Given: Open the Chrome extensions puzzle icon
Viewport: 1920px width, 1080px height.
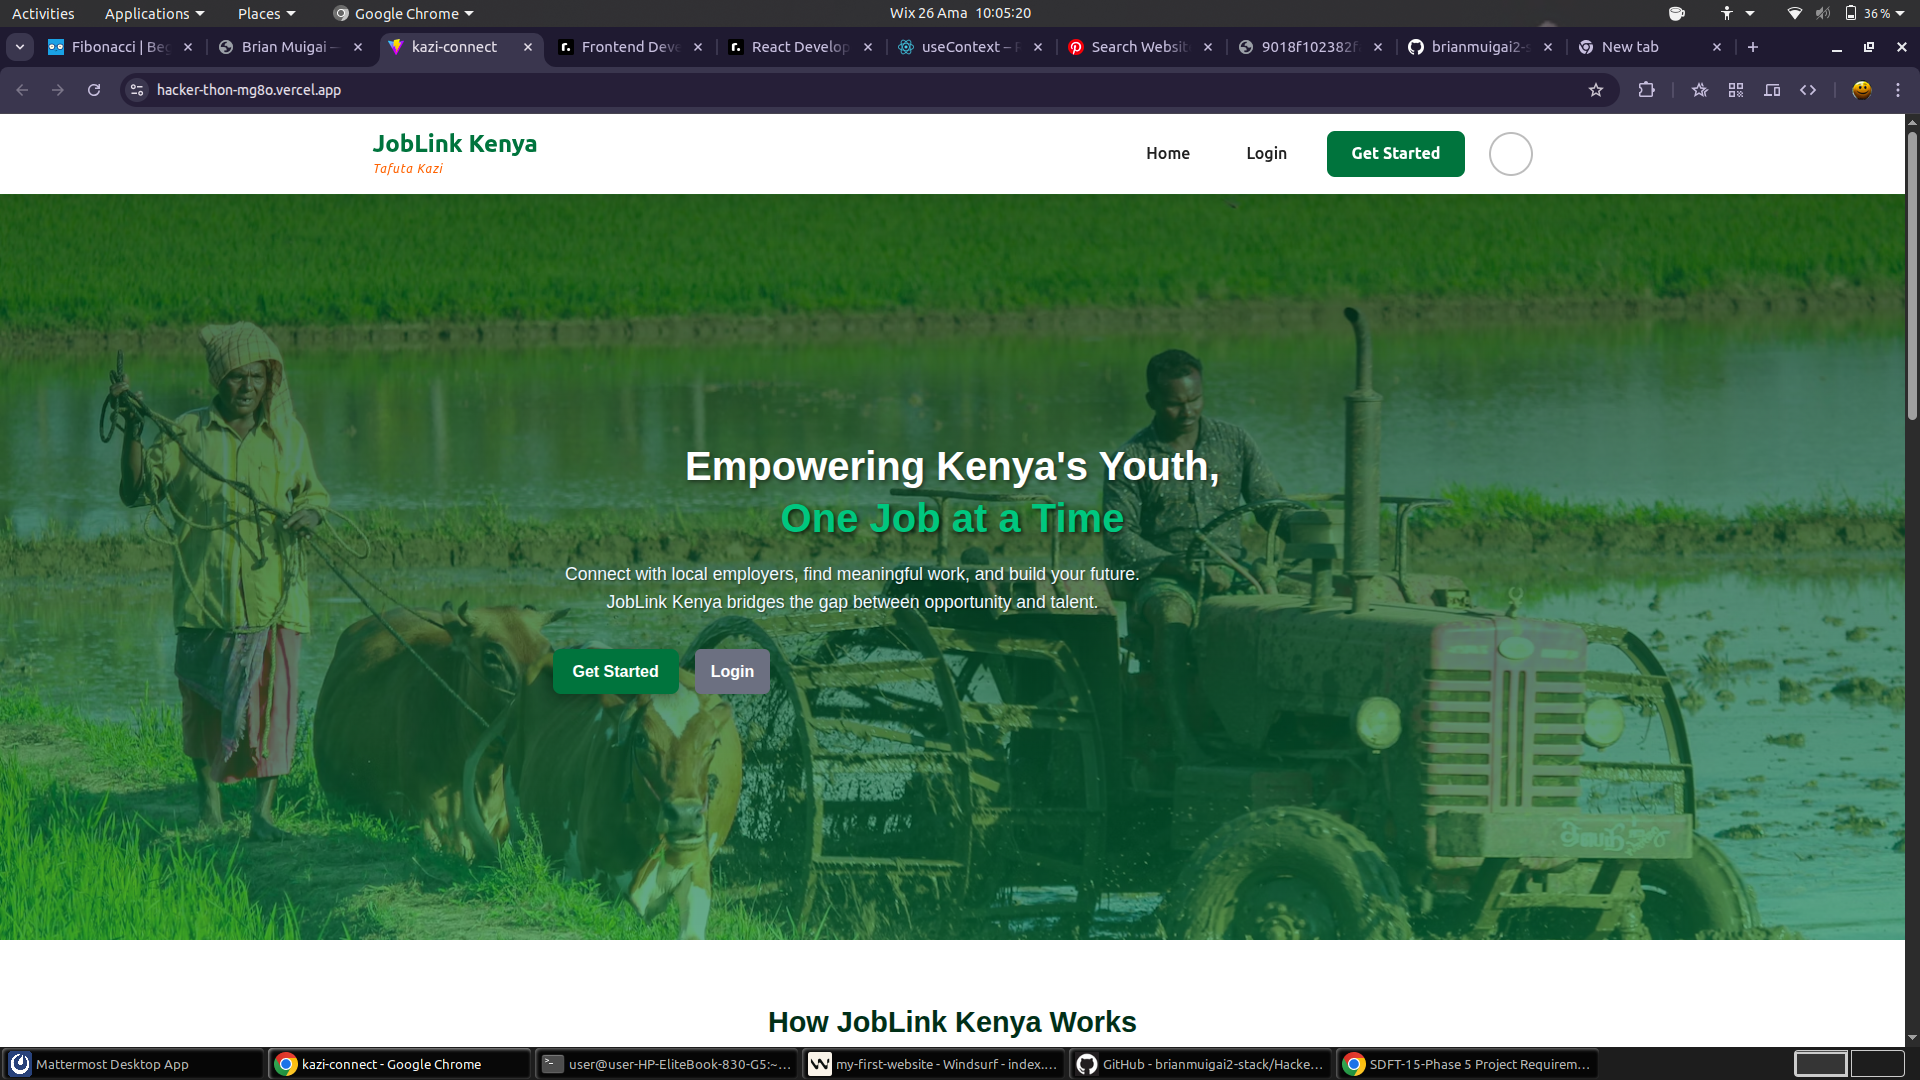Looking at the screenshot, I should [1646, 90].
